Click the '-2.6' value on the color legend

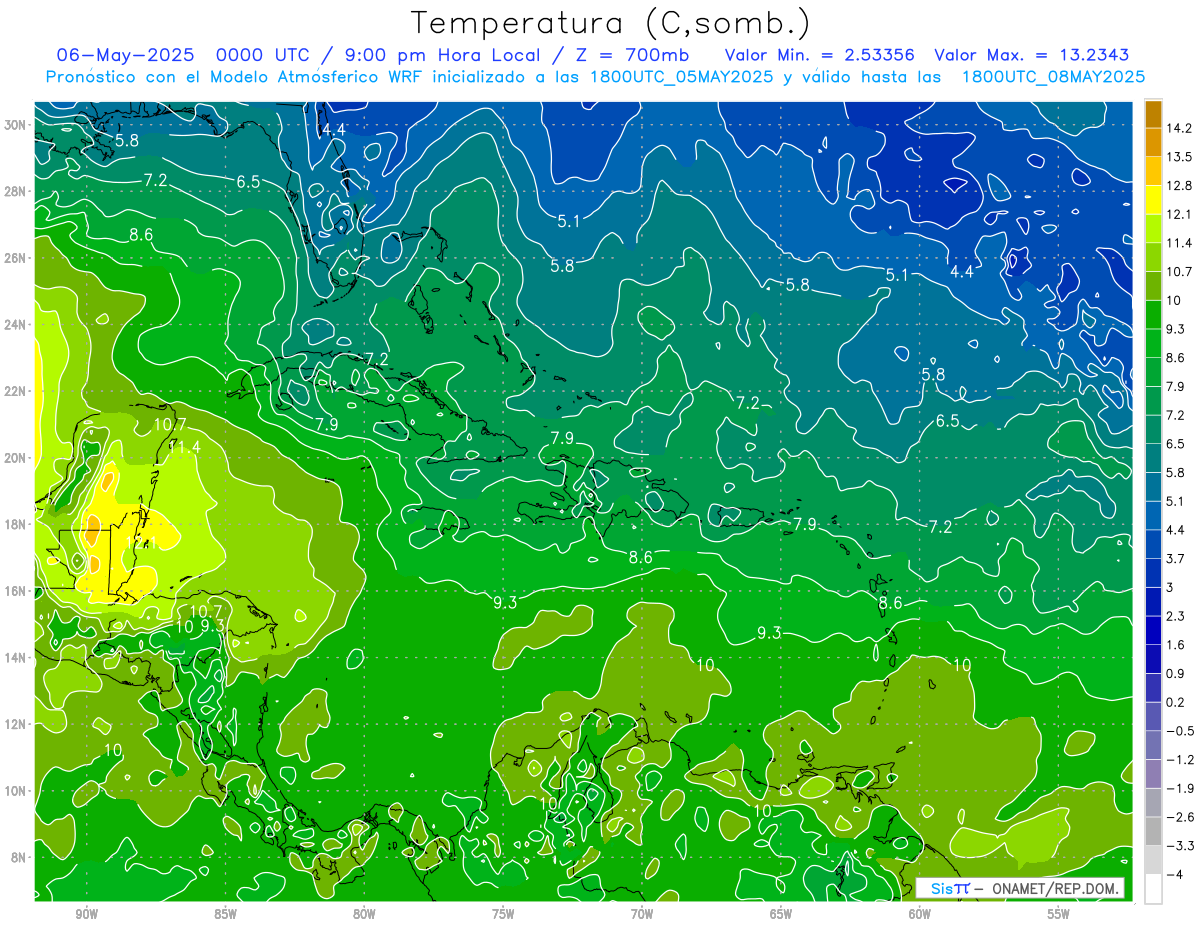1180,817
